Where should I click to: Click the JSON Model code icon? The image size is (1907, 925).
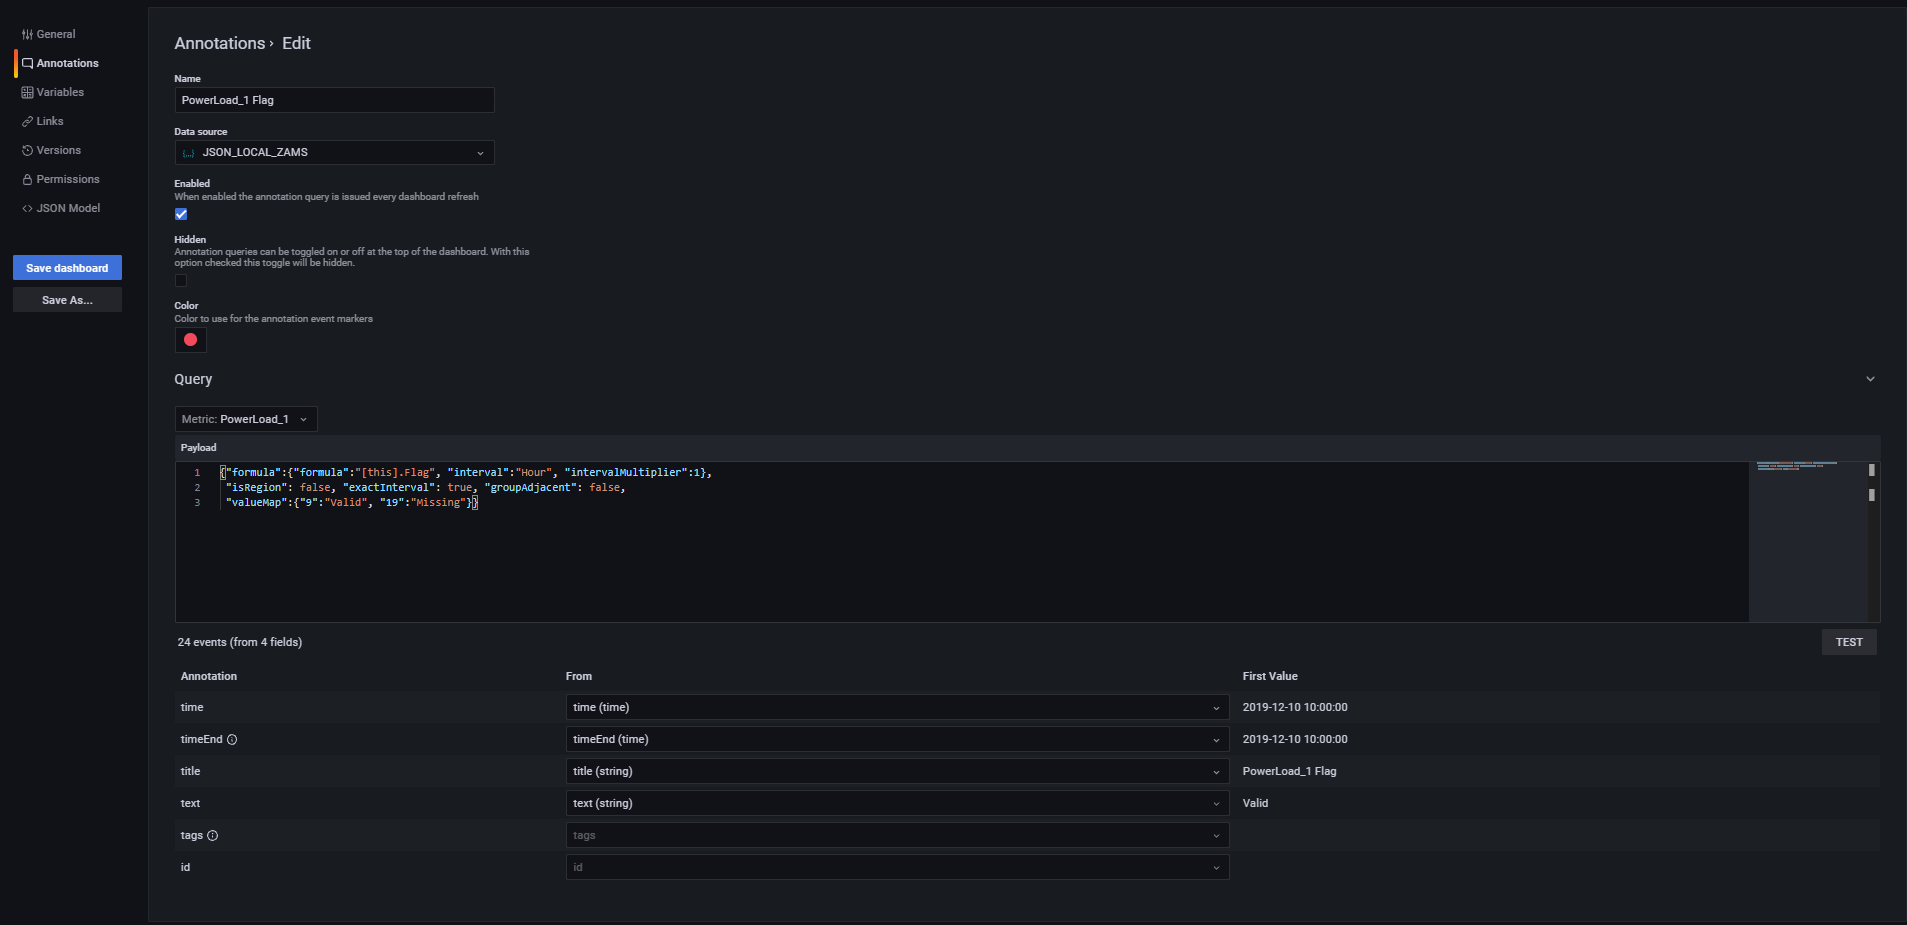point(27,209)
